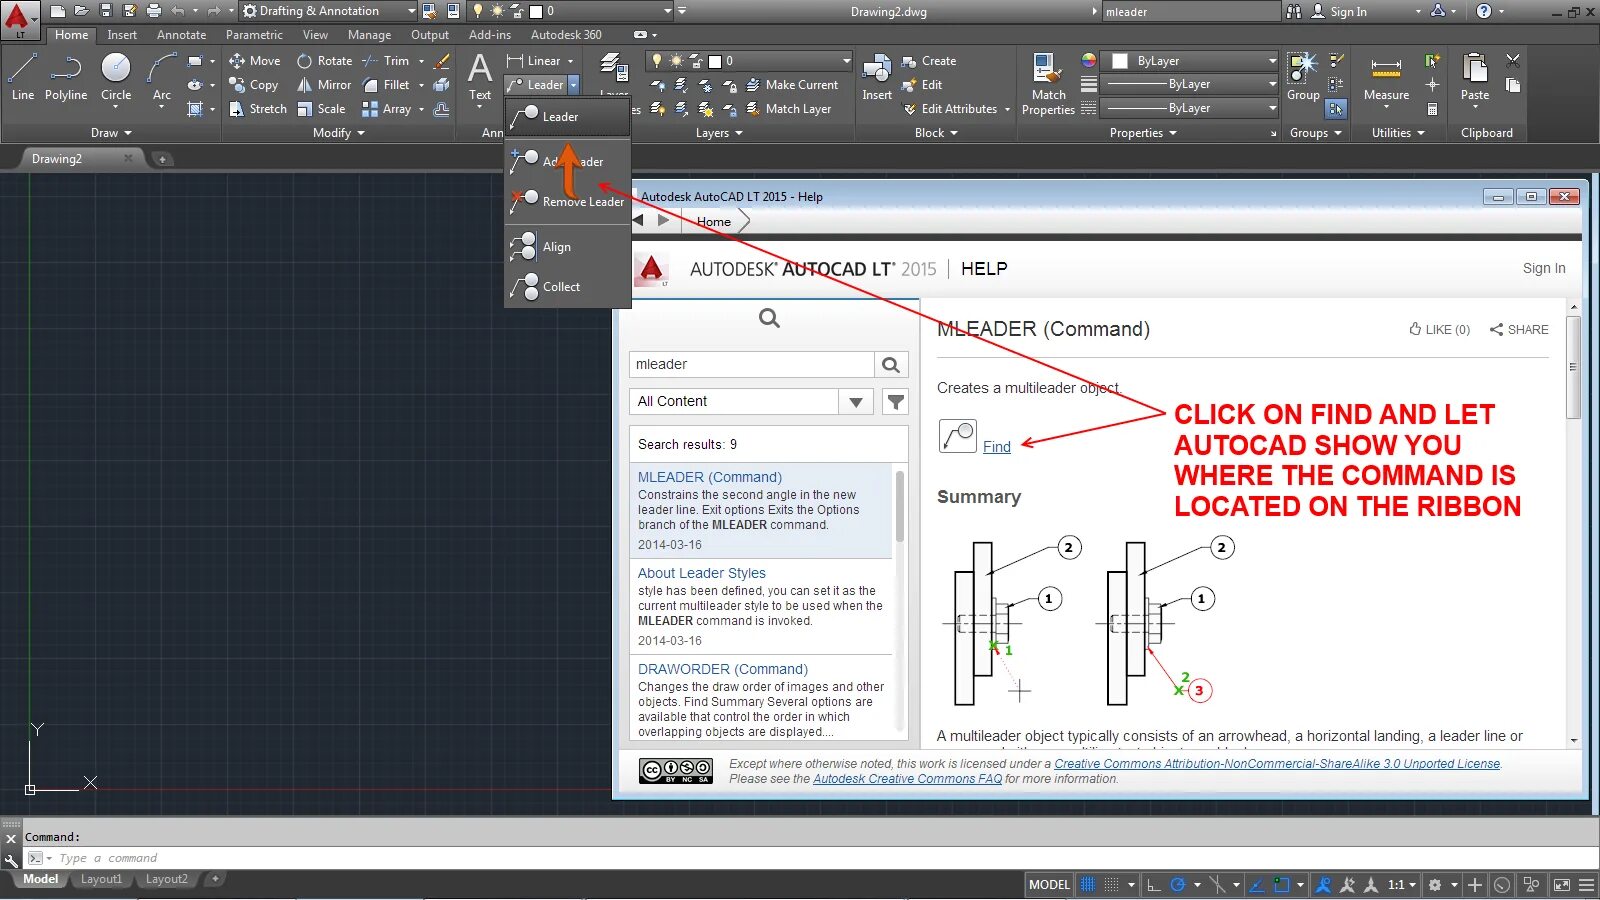The image size is (1600, 900).
Task: Click the Create block button
Action: (x=929, y=61)
